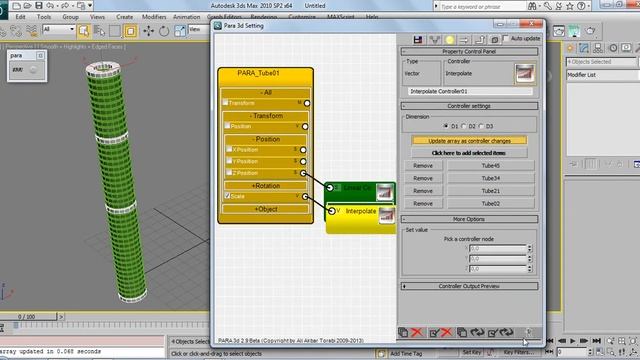Activate the Select and Move tool
The height and width of the screenshot is (360, 640).
tap(149, 31)
